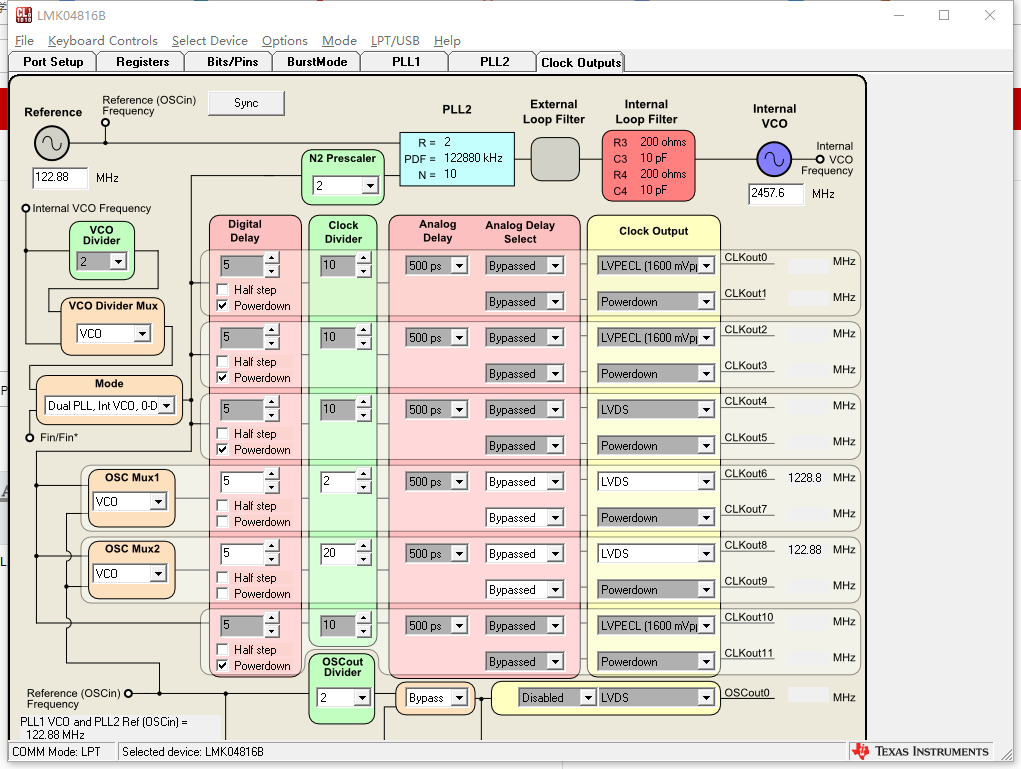Image resolution: width=1021 pixels, height=769 pixels.
Task: Click the red Internal Loop Filter block
Action: (647, 166)
